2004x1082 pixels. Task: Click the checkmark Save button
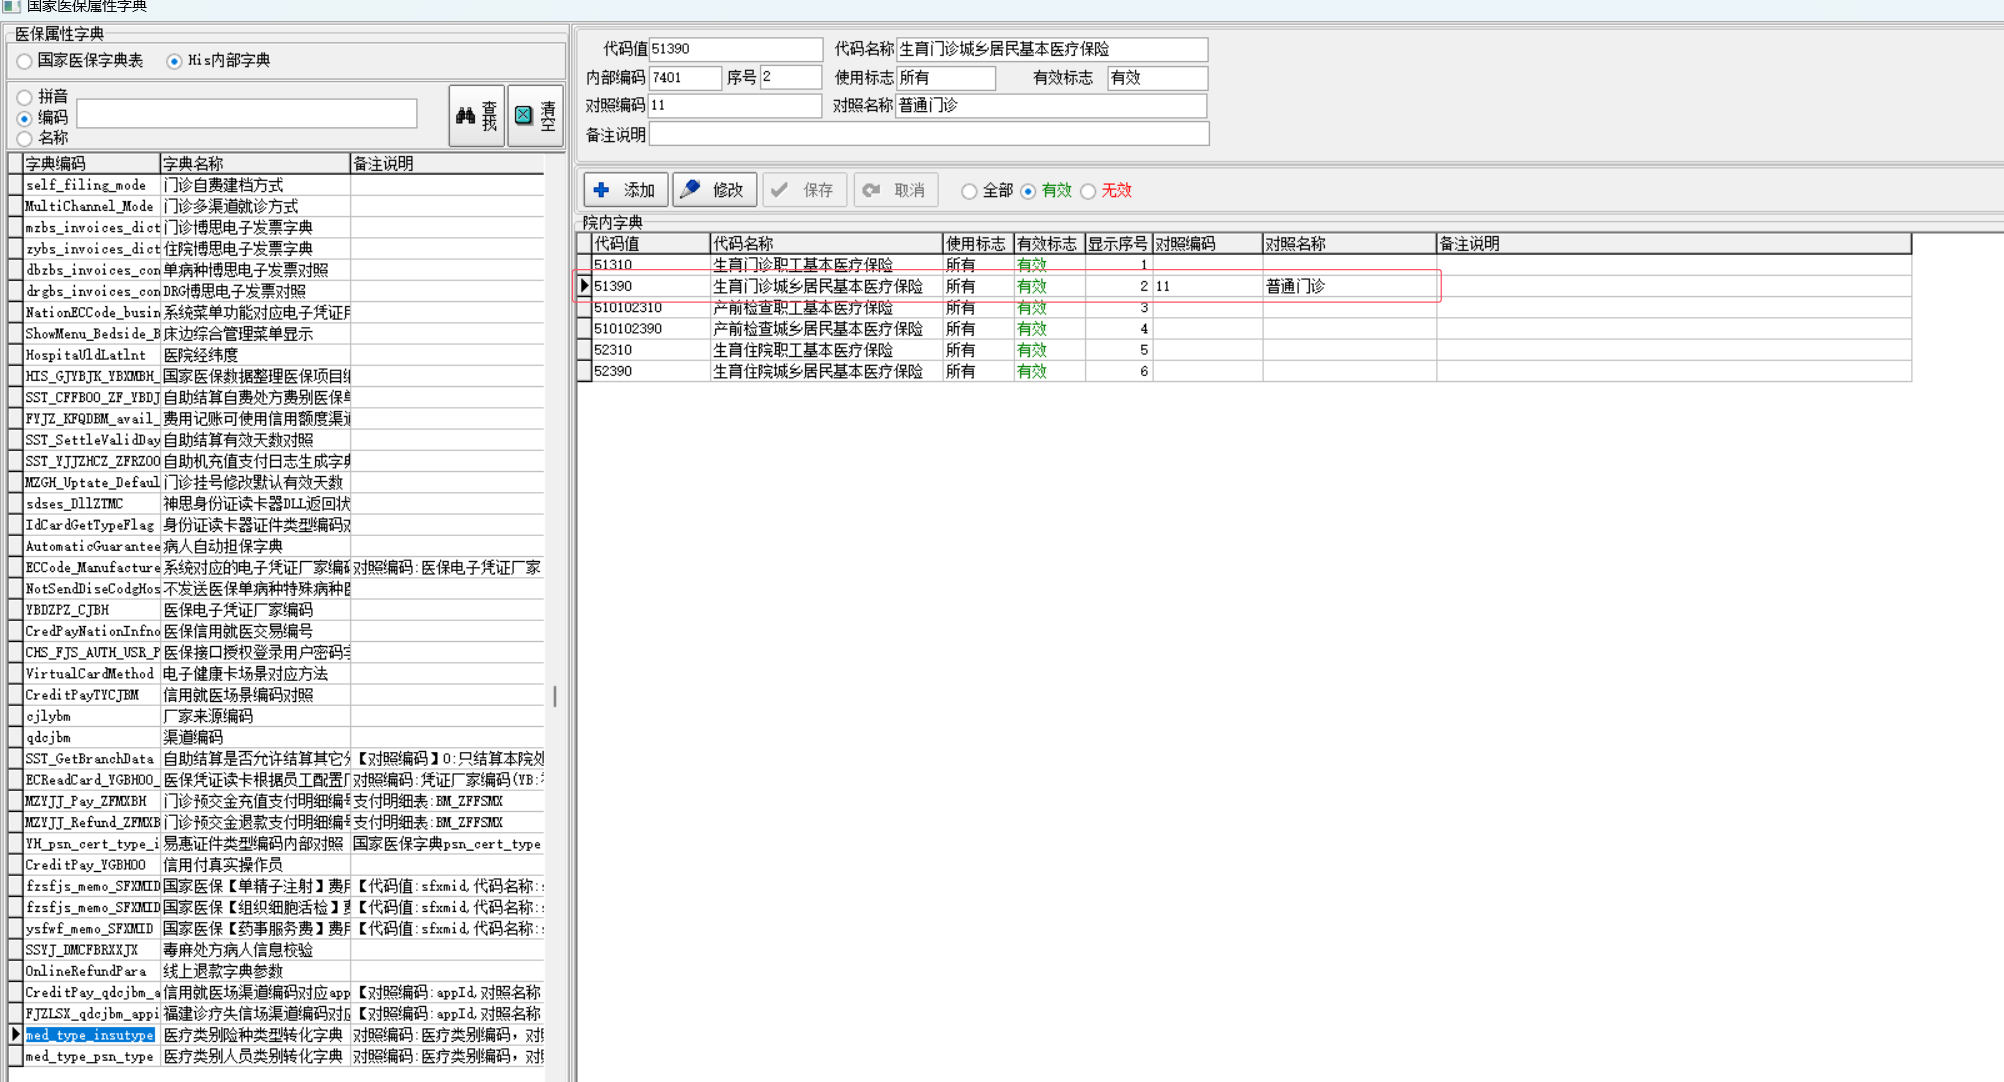click(x=804, y=190)
